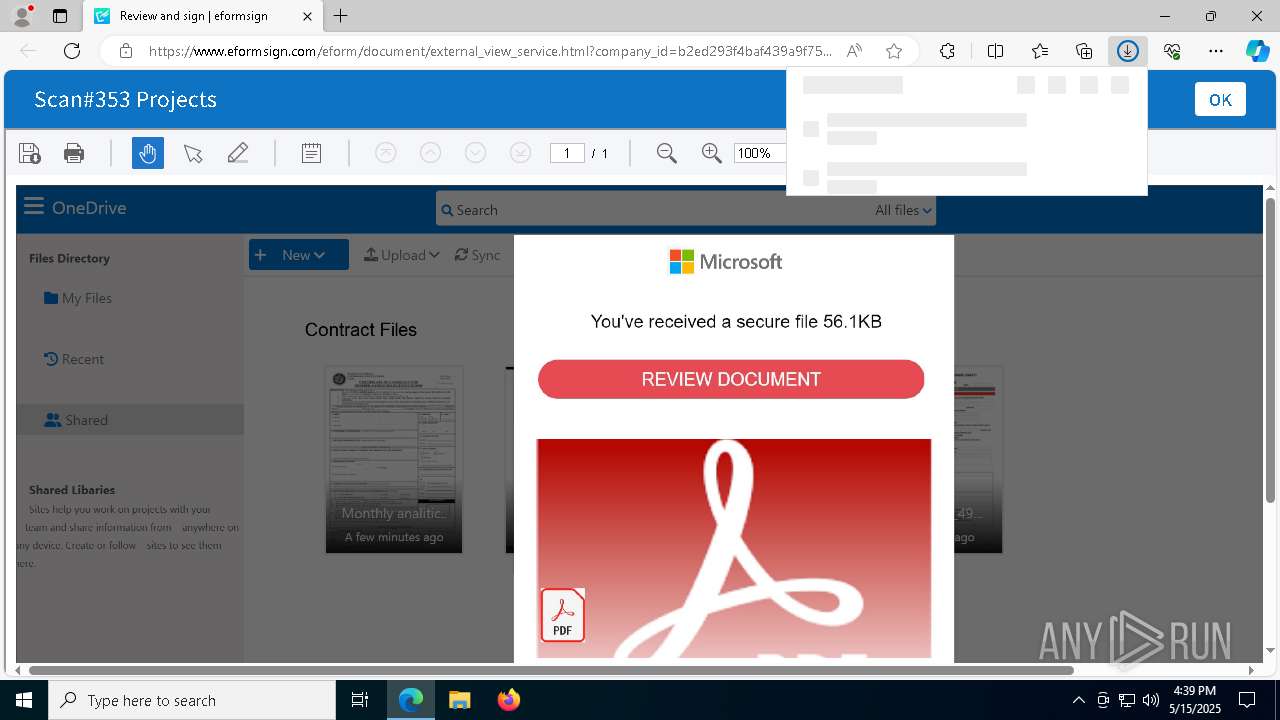Click the Sync button
1280x720 pixels.
click(477, 255)
